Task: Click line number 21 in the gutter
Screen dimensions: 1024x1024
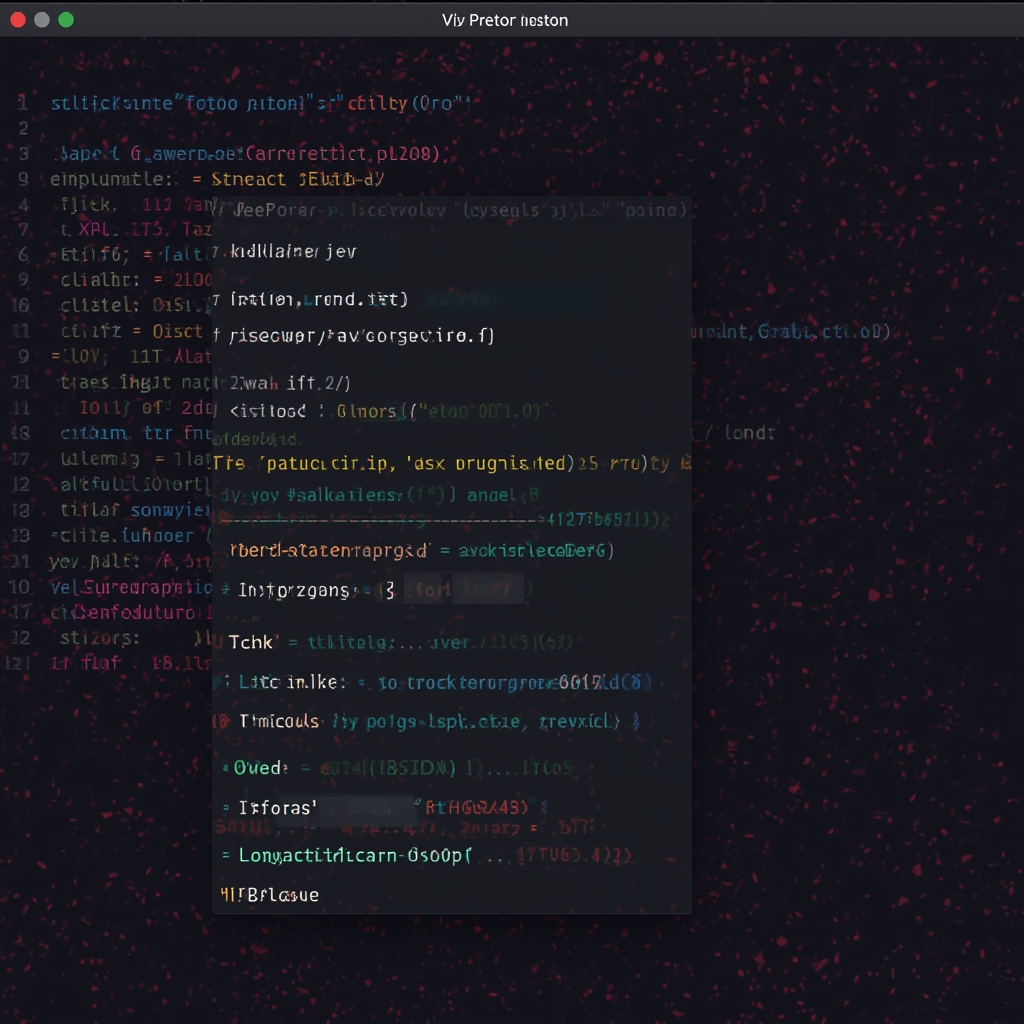Action: tap(23, 382)
